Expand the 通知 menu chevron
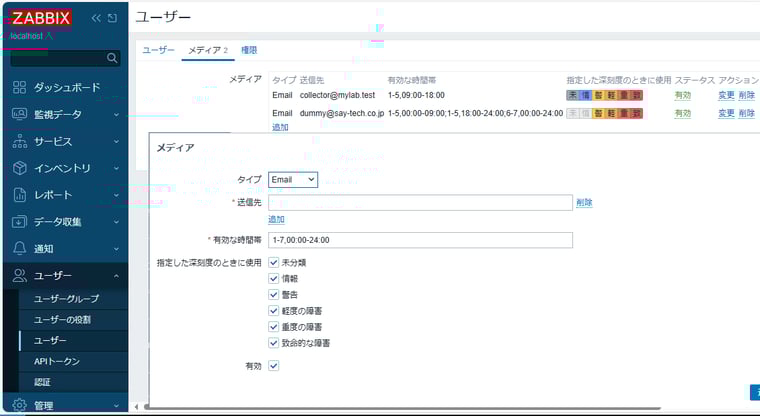Image resolution: width=760 pixels, height=416 pixels. point(116,249)
